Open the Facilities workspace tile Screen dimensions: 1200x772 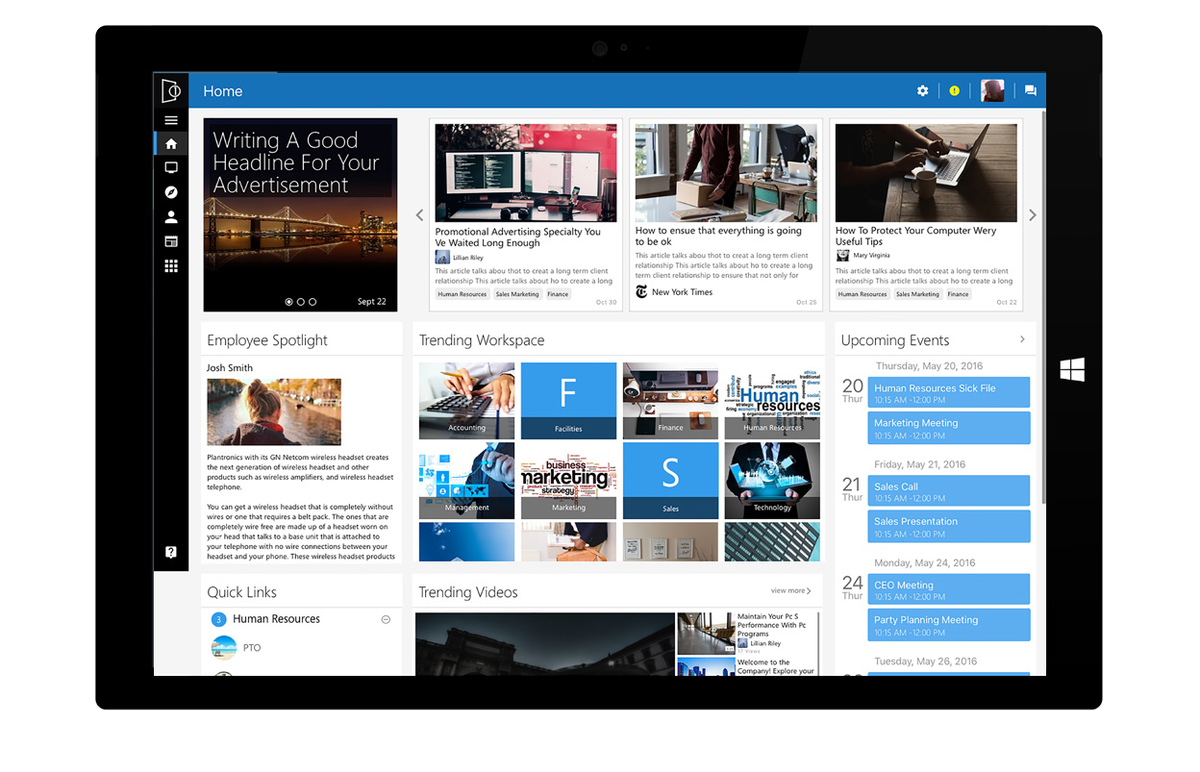[569, 400]
